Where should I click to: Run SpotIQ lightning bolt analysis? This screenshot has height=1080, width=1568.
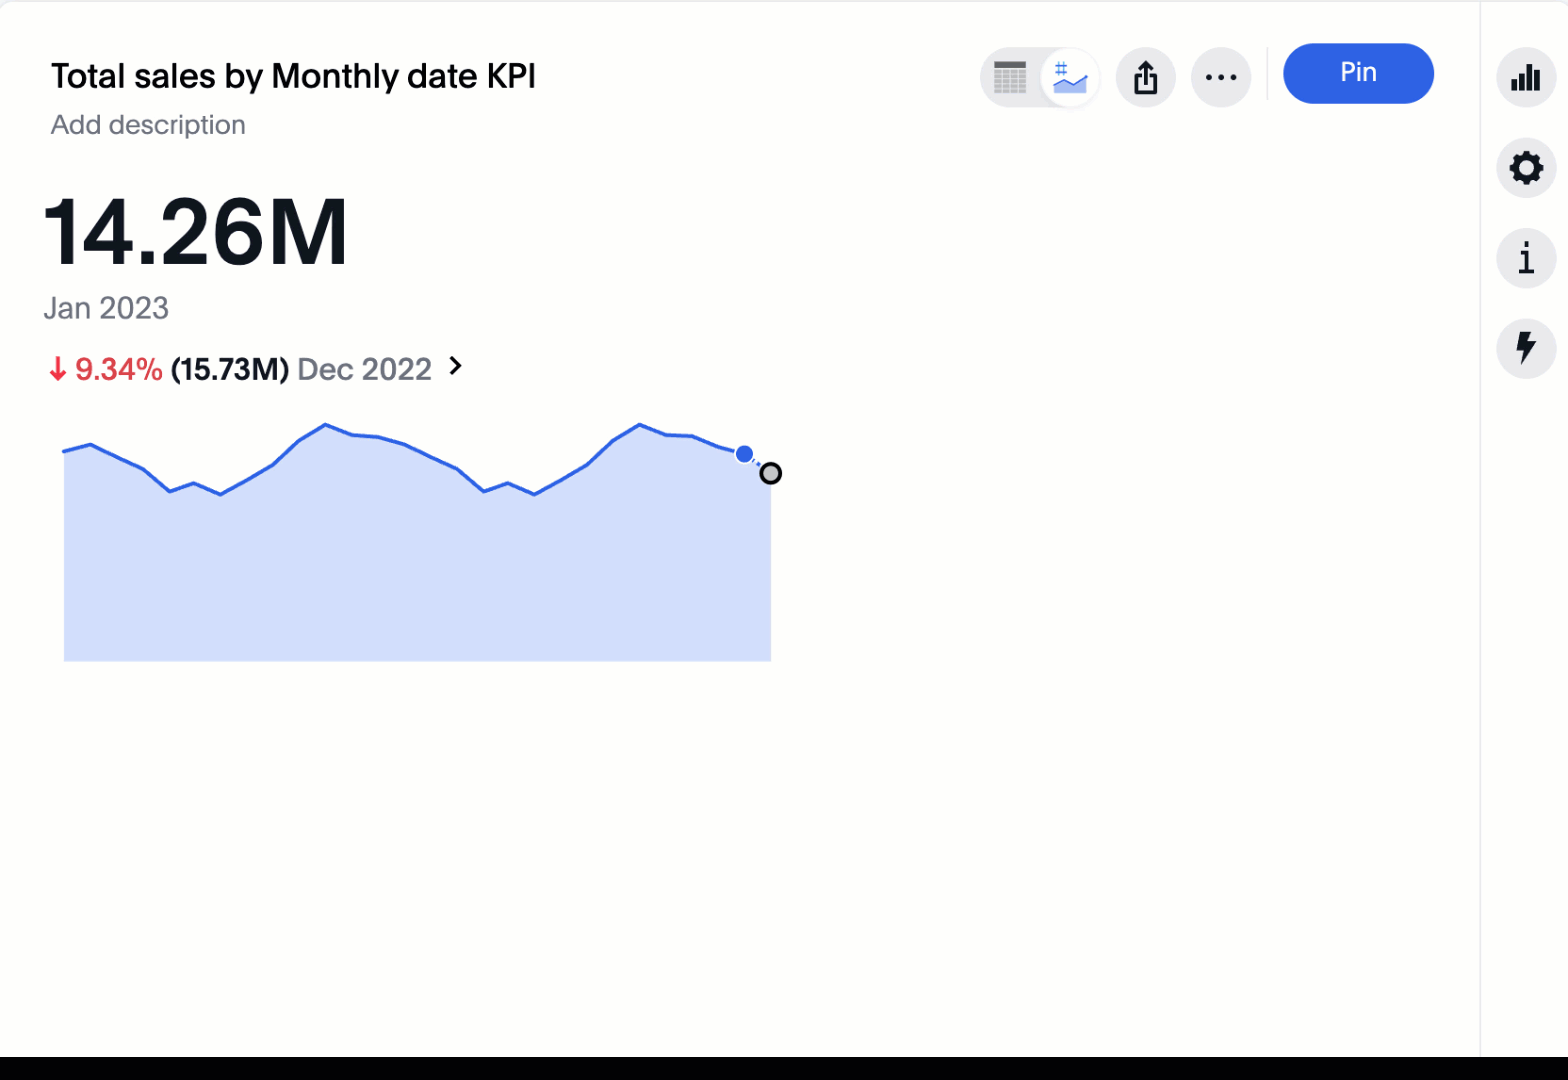[x=1525, y=348]
